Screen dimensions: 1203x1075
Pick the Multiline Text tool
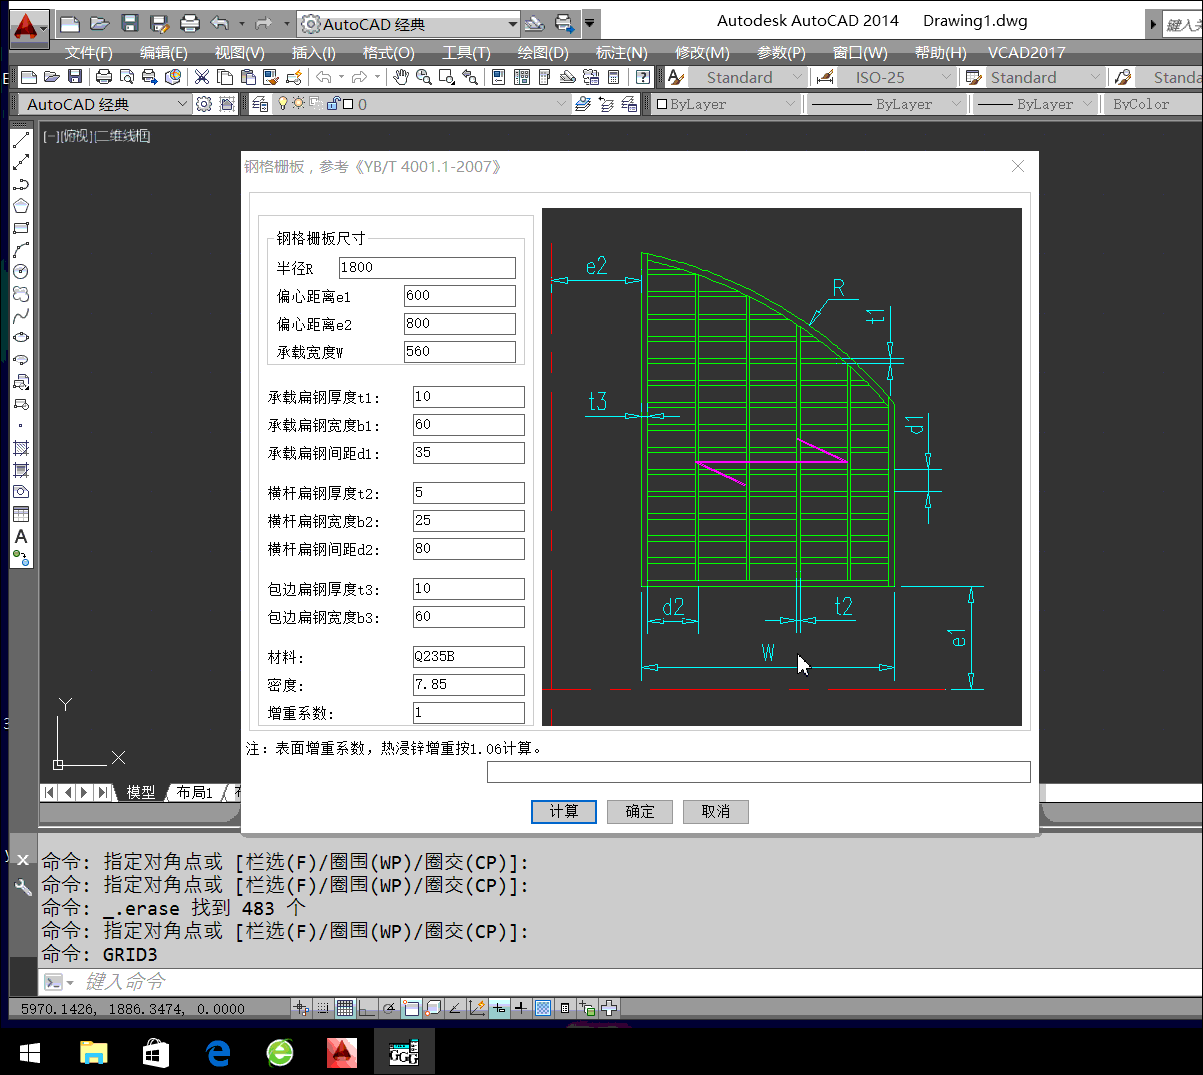coord(21,537)
